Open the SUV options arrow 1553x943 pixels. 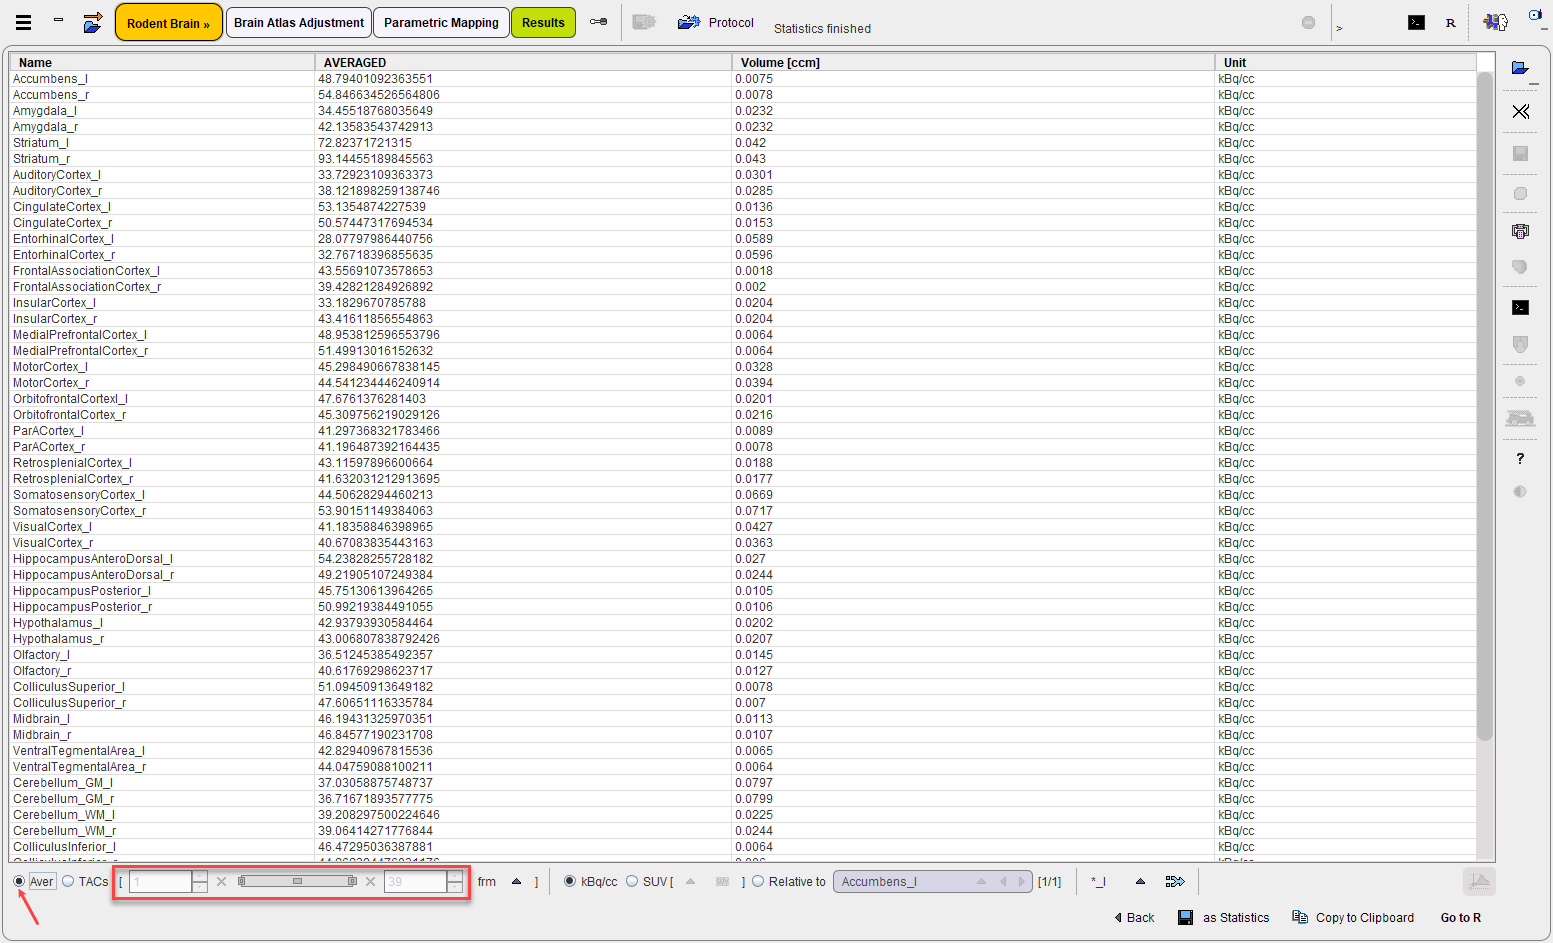[690, 881]
